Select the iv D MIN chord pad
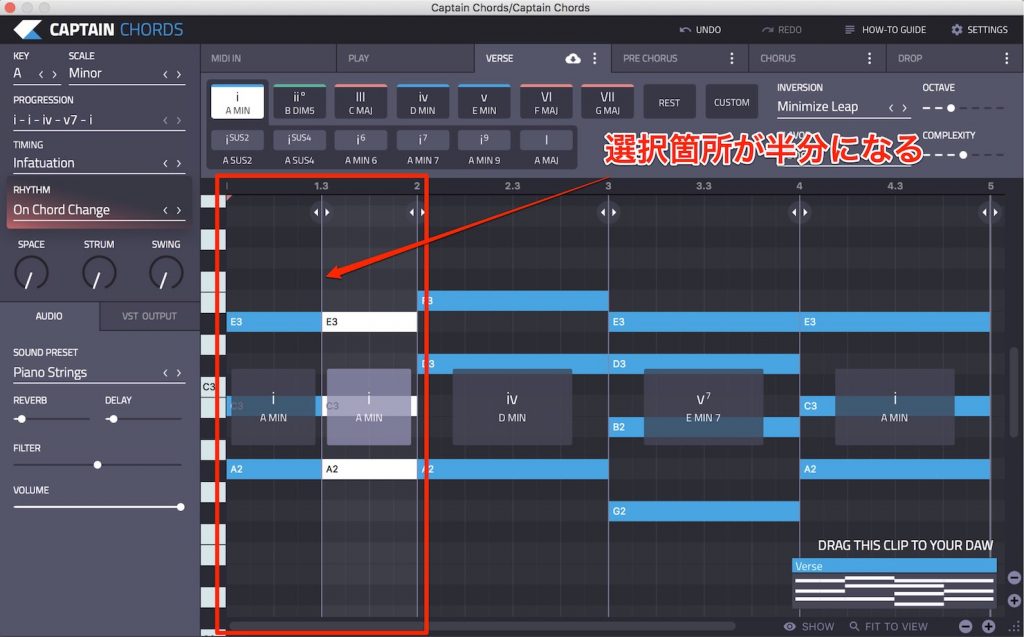 coord(422,100)
